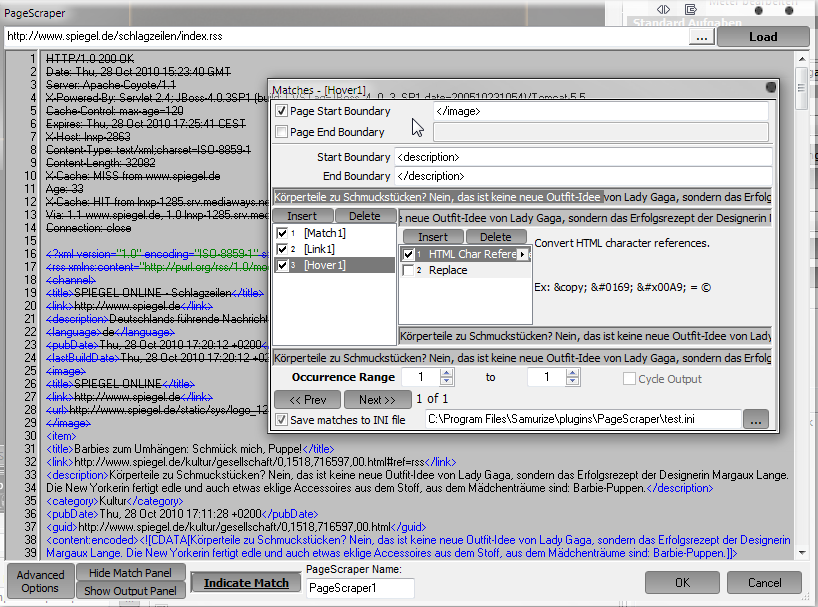This screenshot has width=818, height=607.
Task: Enable Page End Boundary checkbox
Action: click(x=282, y=132)
